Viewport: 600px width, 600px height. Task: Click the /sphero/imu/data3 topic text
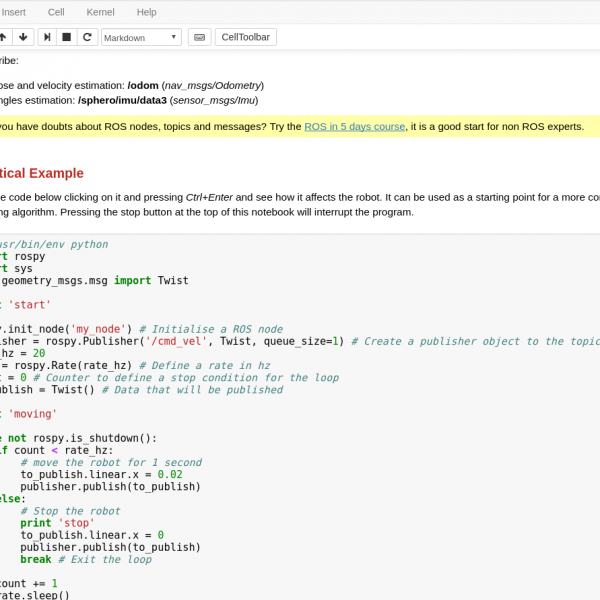[122, 100]
